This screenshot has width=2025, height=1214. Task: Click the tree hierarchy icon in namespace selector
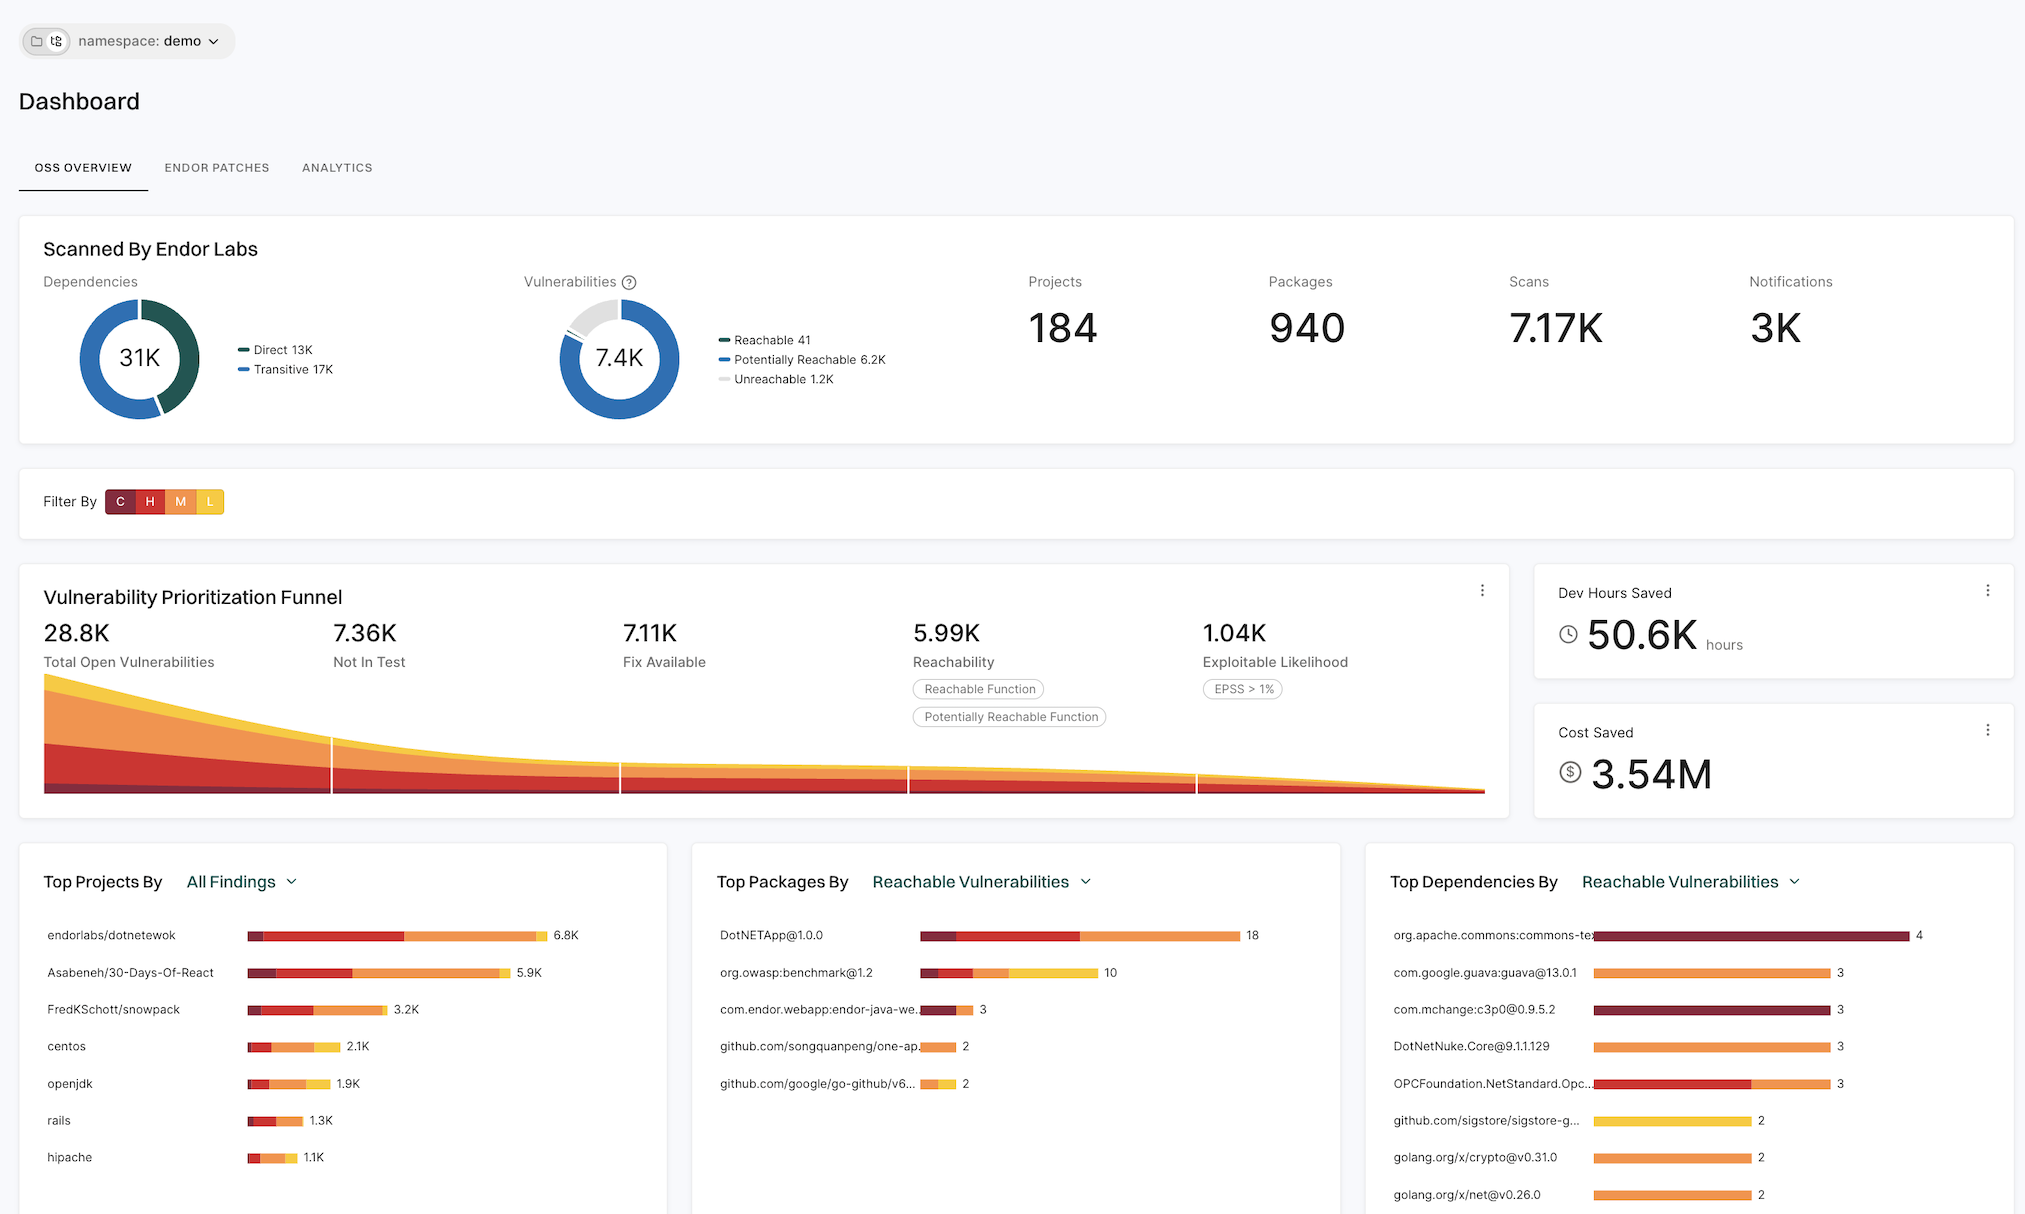pos(57,41)
